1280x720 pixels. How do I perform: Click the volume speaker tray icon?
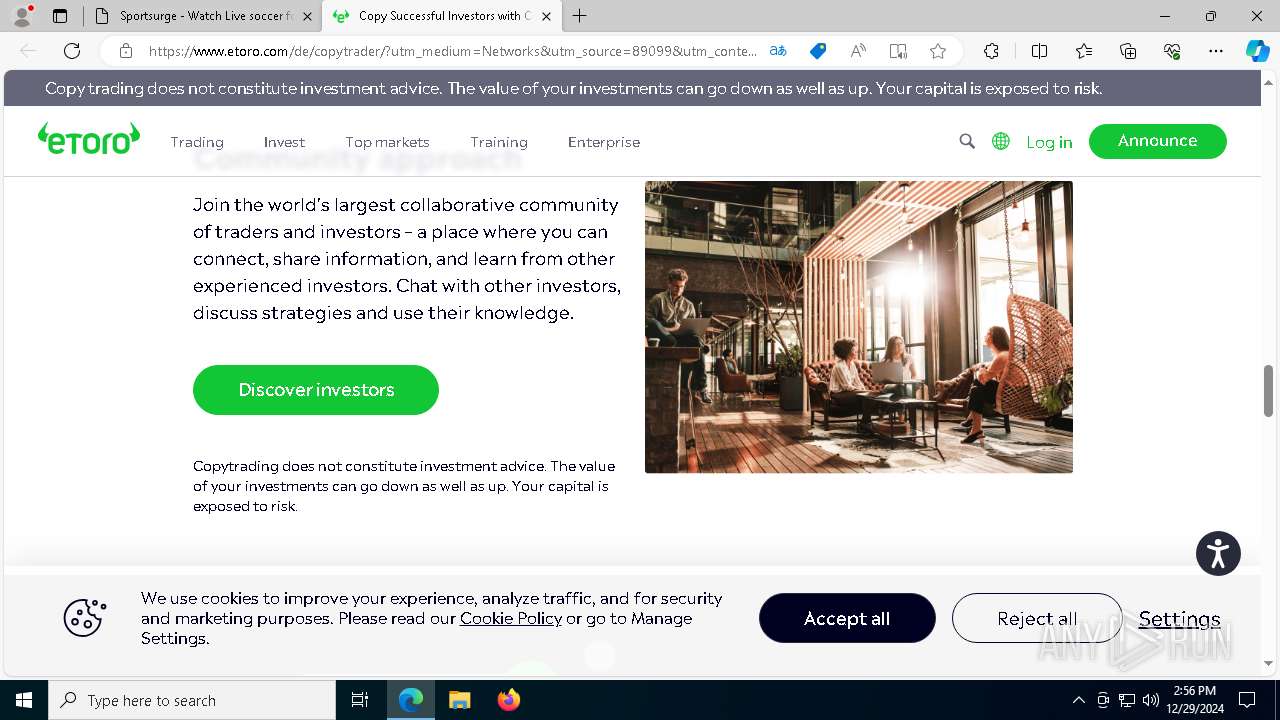1151,700
